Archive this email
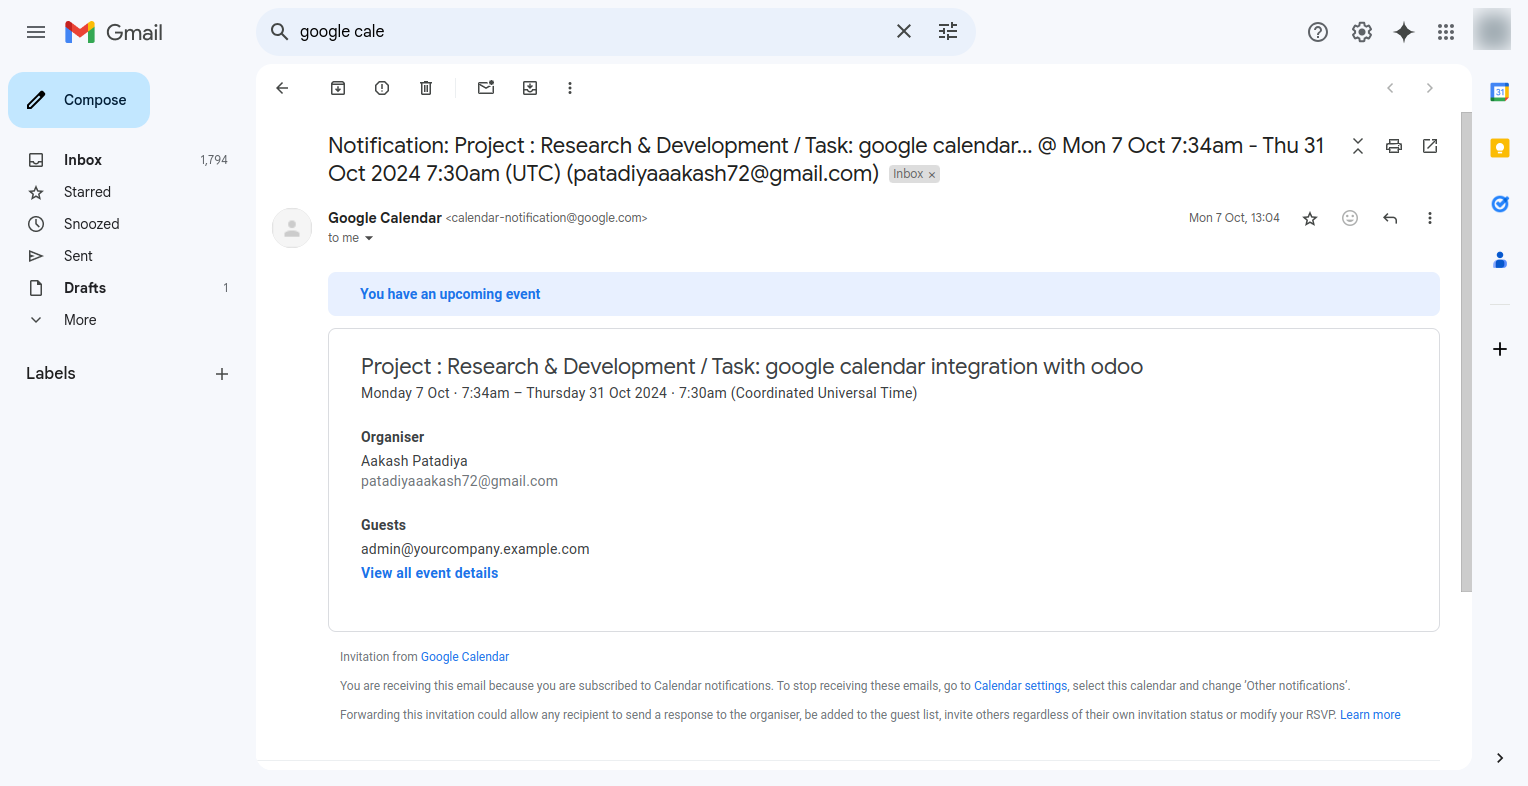 pos(338,88)
